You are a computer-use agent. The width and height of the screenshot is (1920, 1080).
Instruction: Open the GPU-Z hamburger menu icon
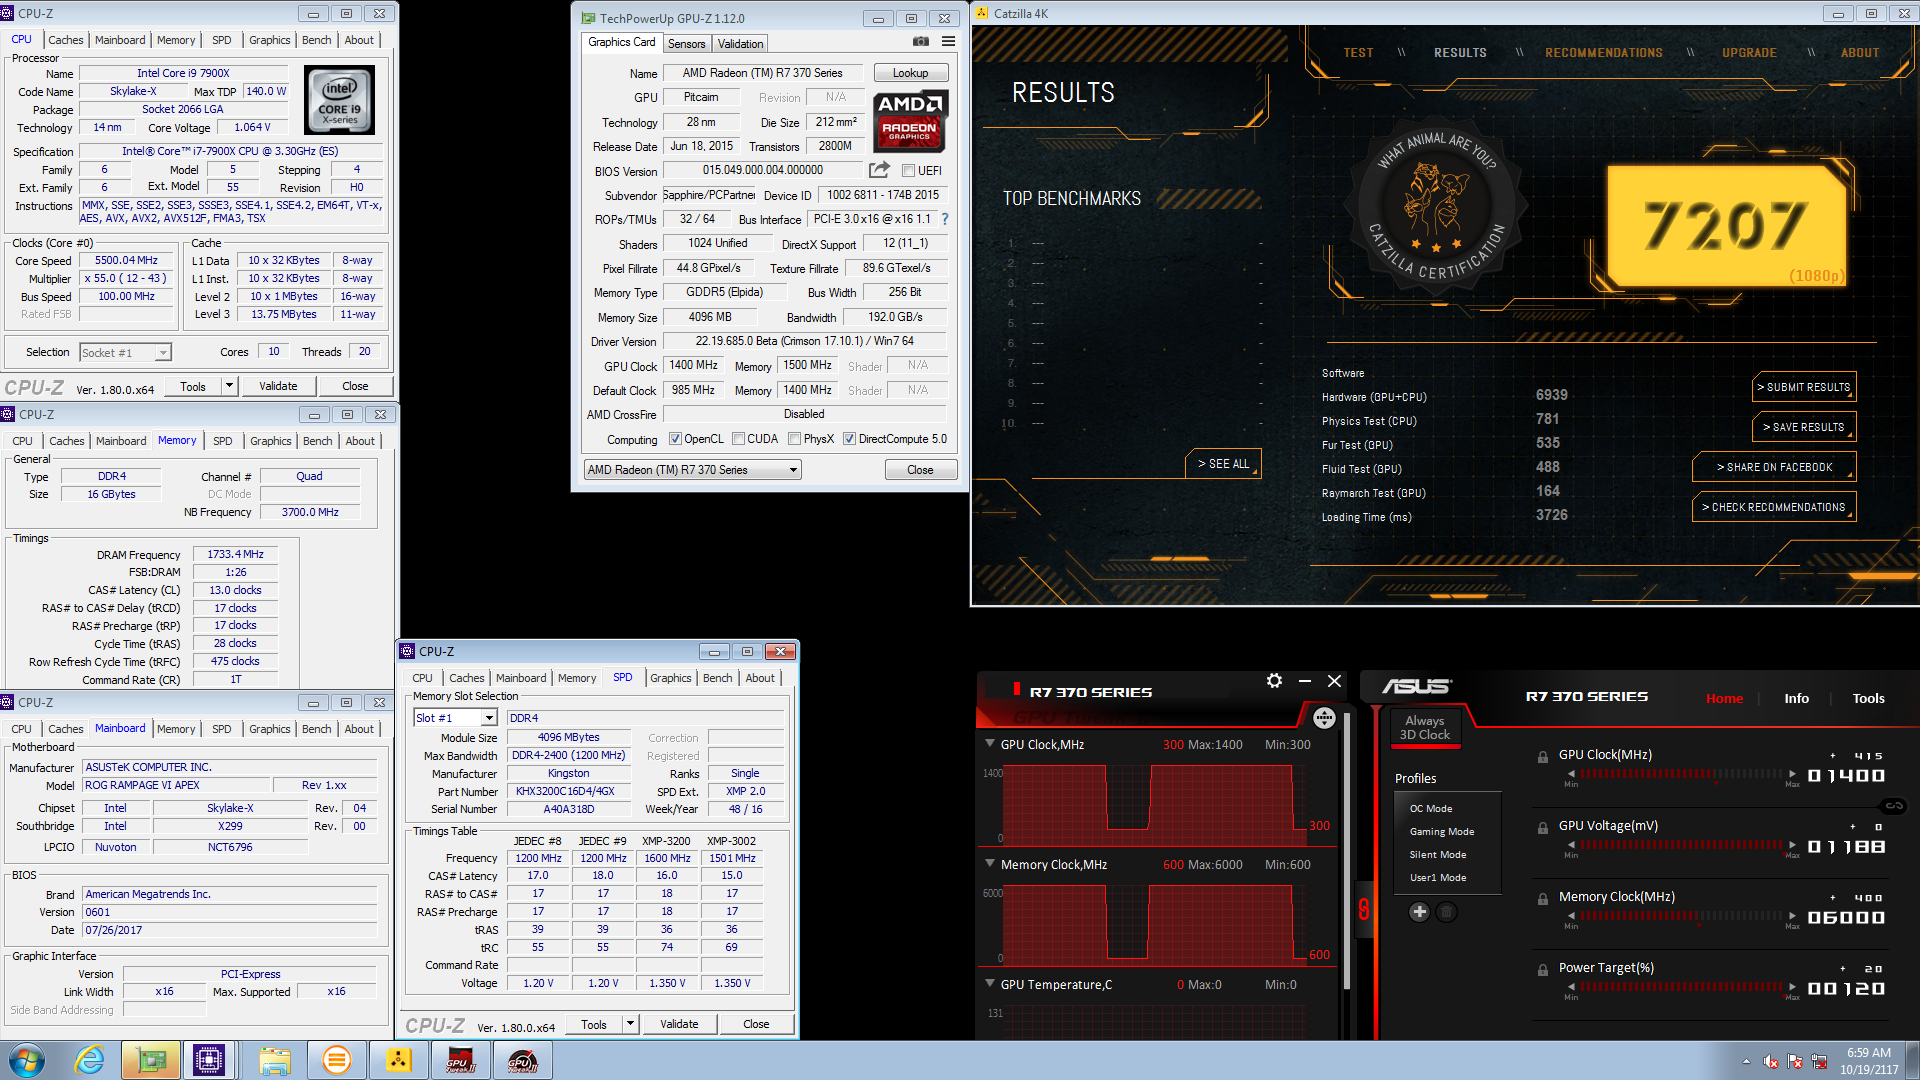pos(948,42)
